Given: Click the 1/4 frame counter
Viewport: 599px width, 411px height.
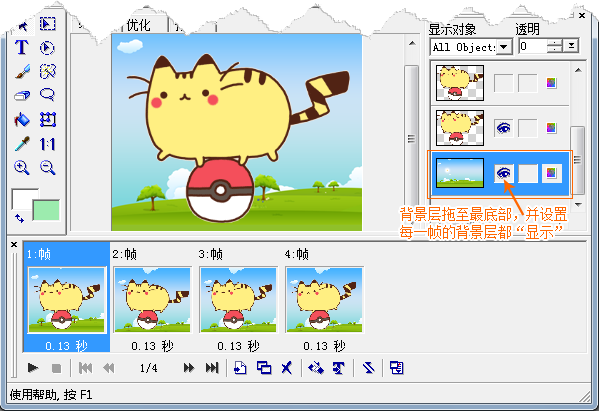Looking at the screenshot, I should (x=149, y=368).
